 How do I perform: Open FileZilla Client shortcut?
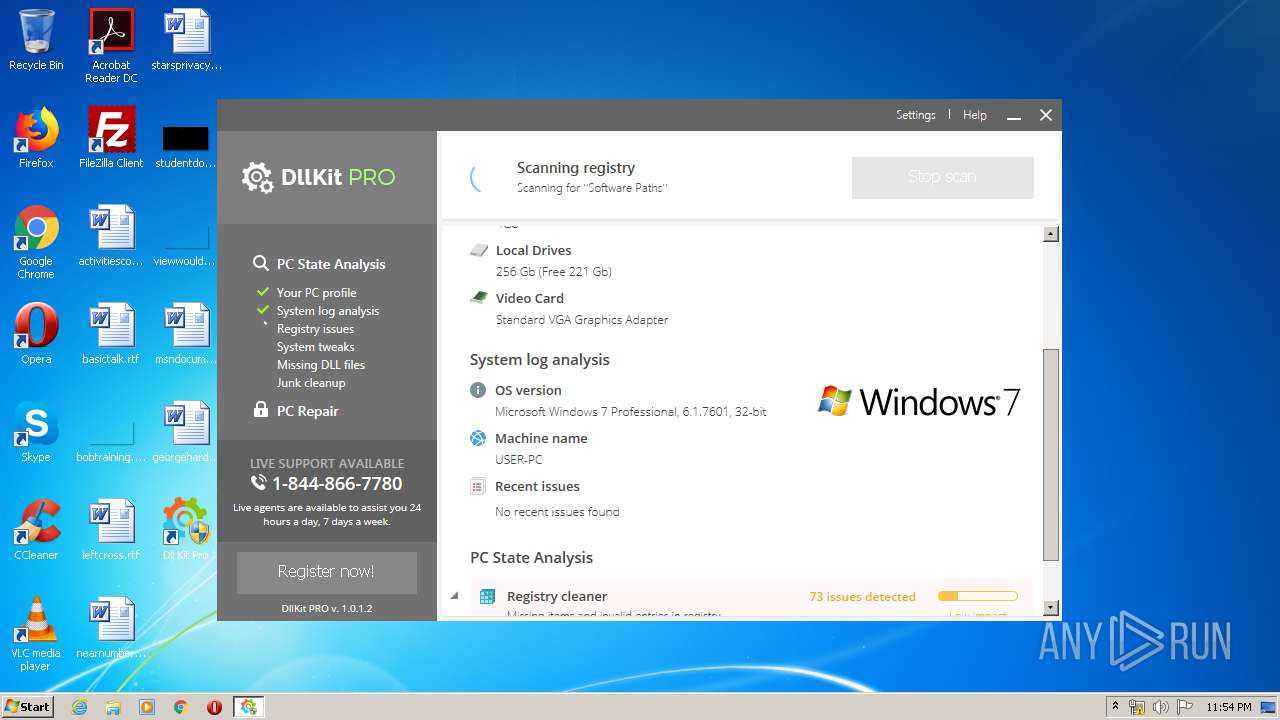[111, 137]
